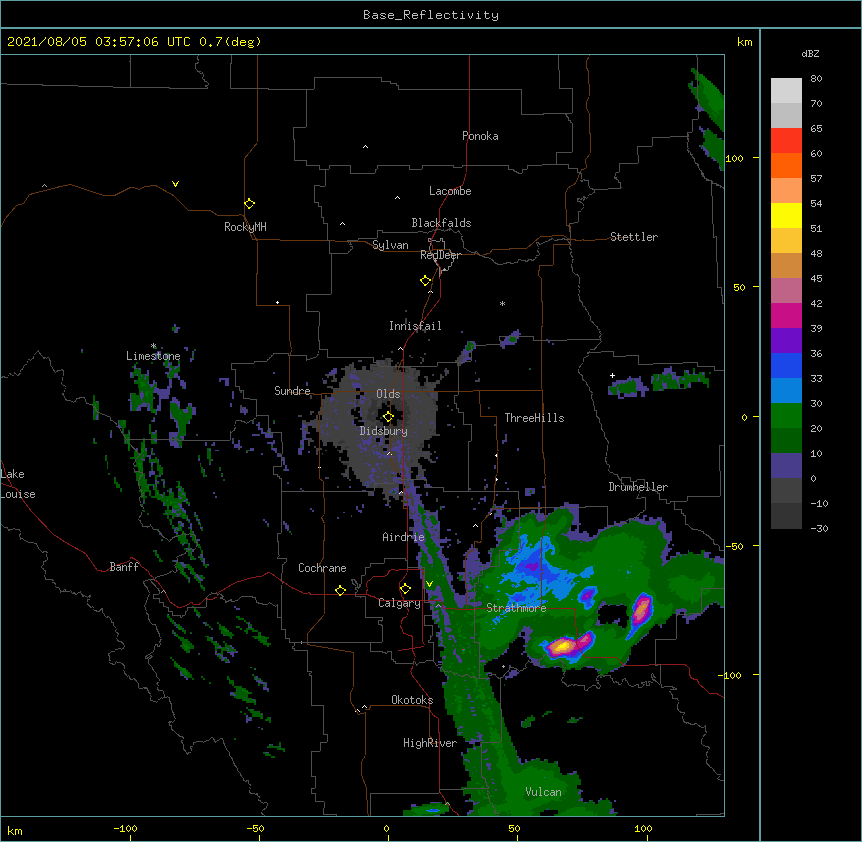Click the RockyMH label
Viewport: 862px width, 842px height.
tap(245, 227)
